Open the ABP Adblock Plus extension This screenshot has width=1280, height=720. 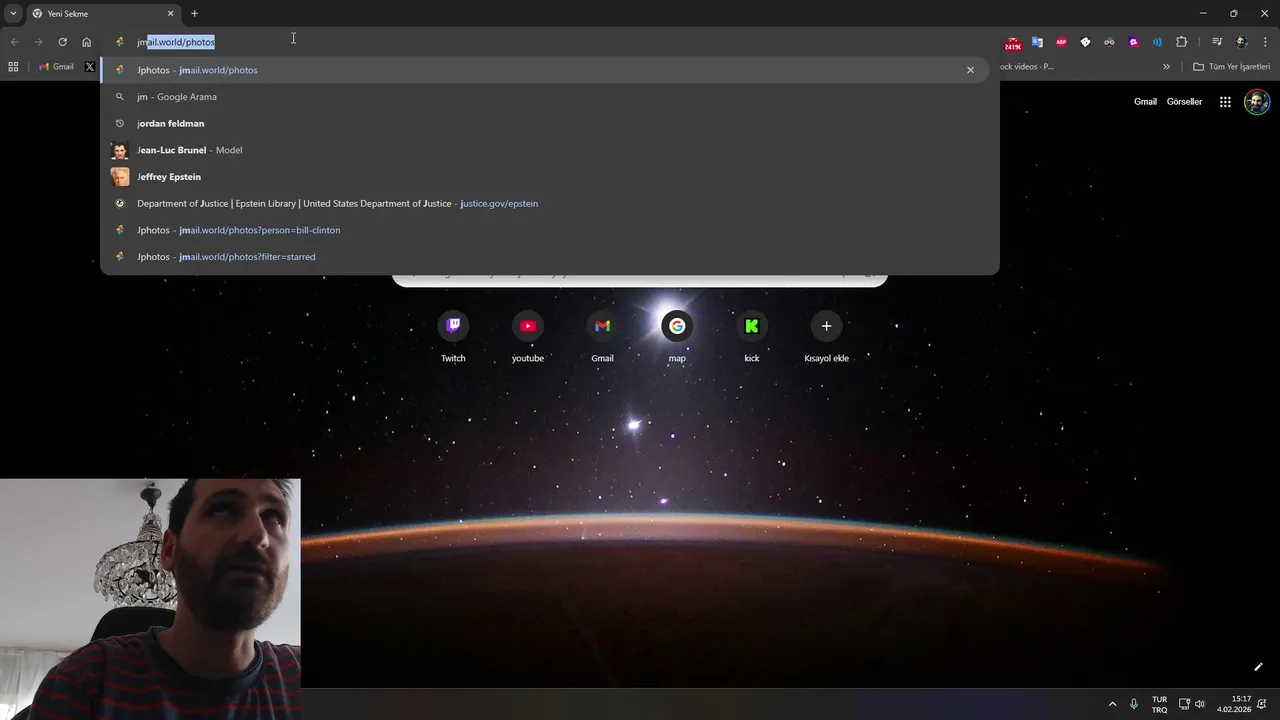[x=1061, y=42]
